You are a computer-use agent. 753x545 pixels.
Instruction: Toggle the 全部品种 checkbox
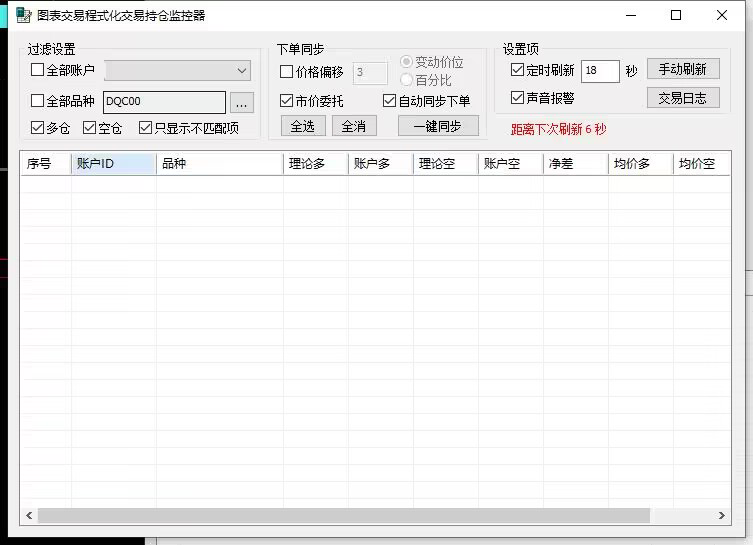coord(38,101)
